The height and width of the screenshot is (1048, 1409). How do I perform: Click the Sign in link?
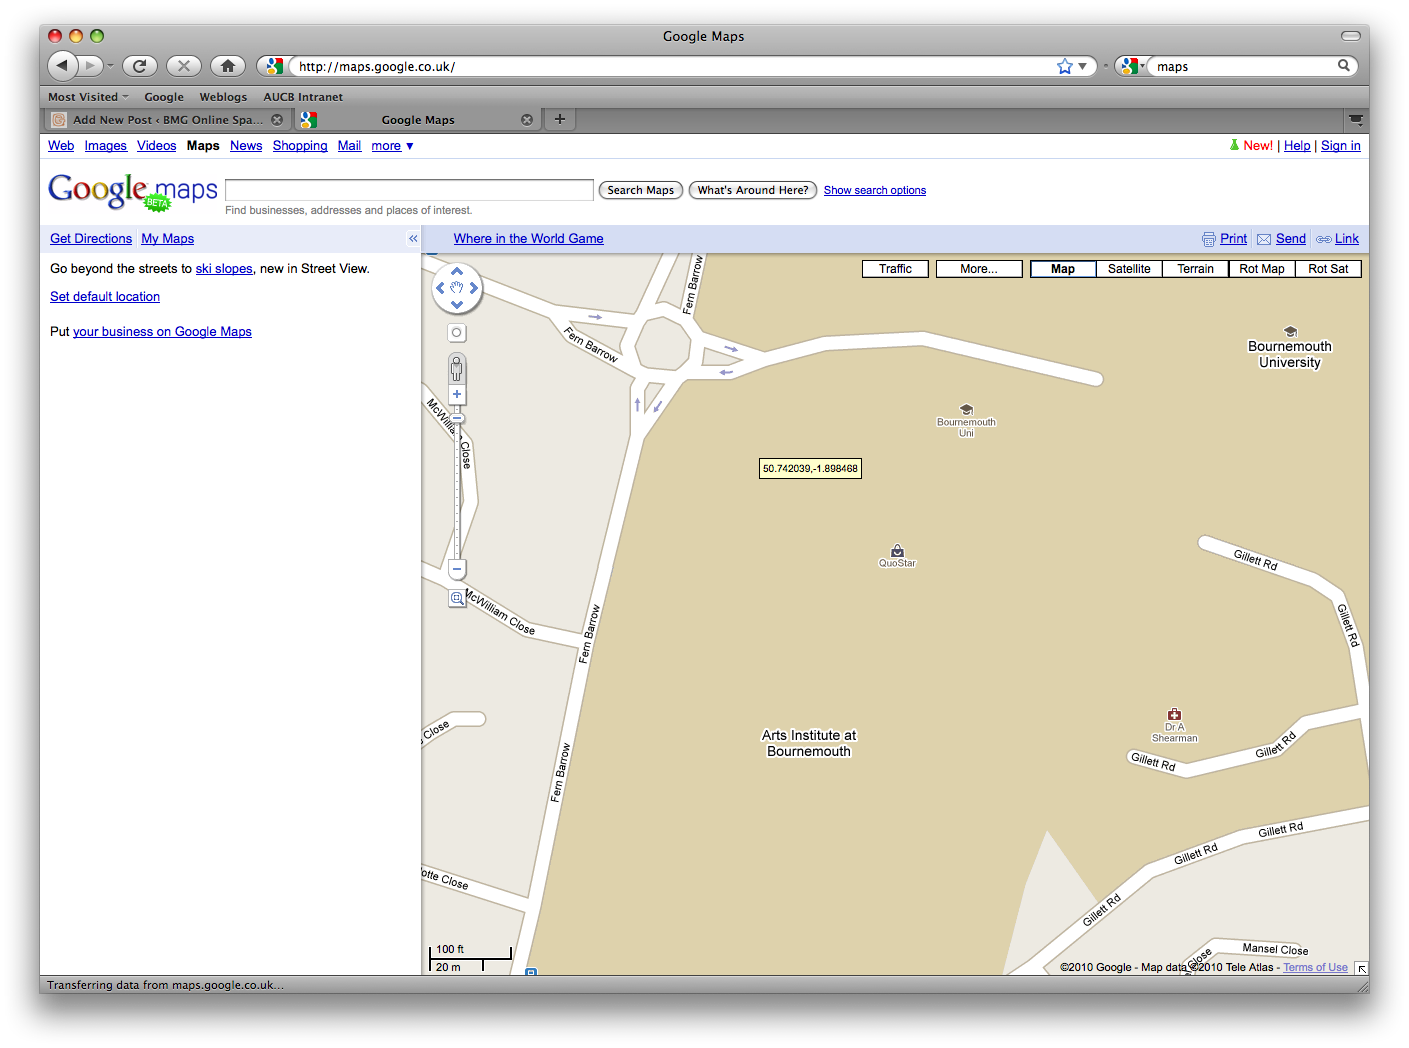pyautogui.click(x=1340, y=146)
